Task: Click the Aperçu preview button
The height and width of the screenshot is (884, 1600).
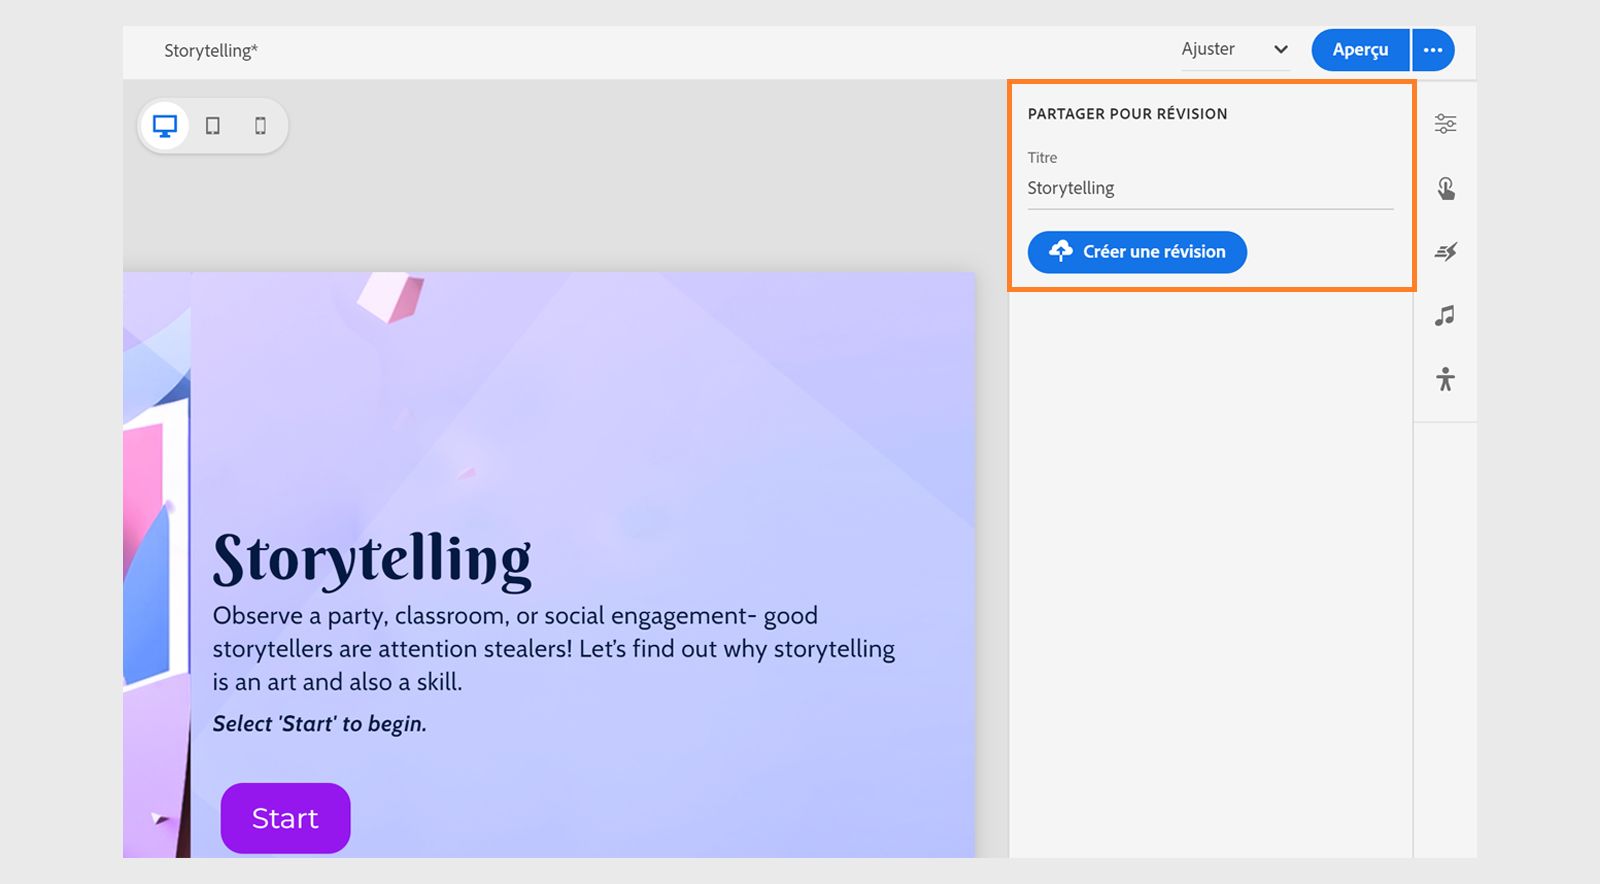Action: [1360, 50]
